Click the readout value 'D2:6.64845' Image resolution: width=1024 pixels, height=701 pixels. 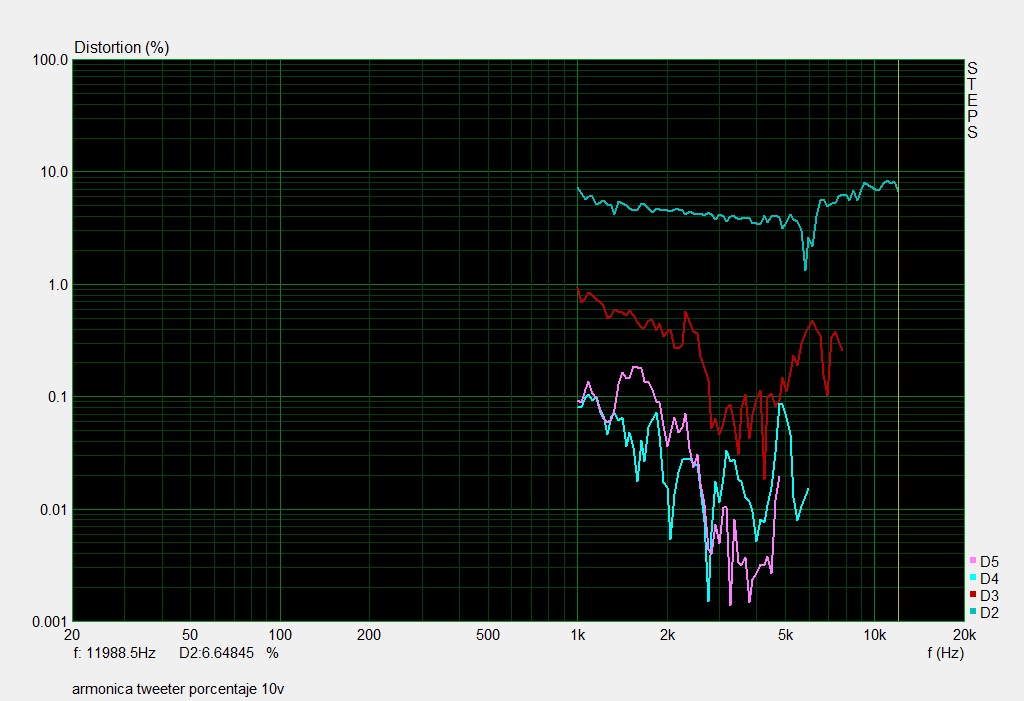pos(216,653)
